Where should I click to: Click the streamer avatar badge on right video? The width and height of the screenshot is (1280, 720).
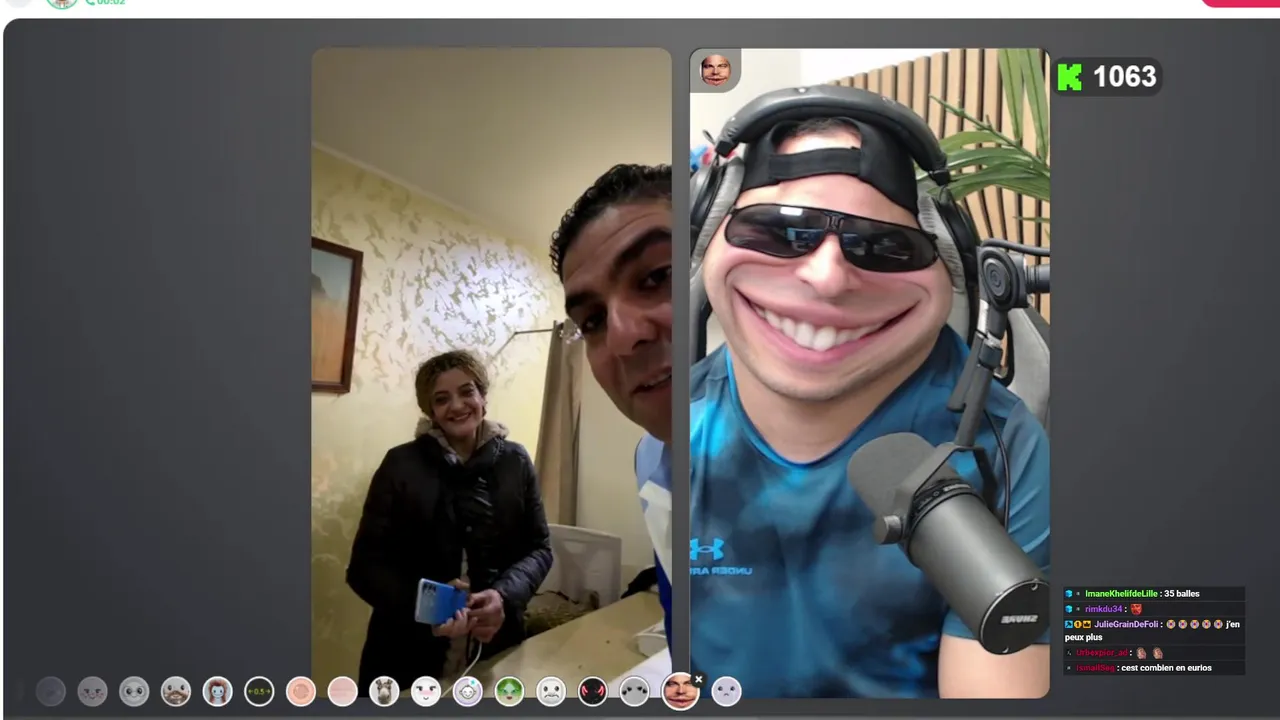tap(716, 71)
